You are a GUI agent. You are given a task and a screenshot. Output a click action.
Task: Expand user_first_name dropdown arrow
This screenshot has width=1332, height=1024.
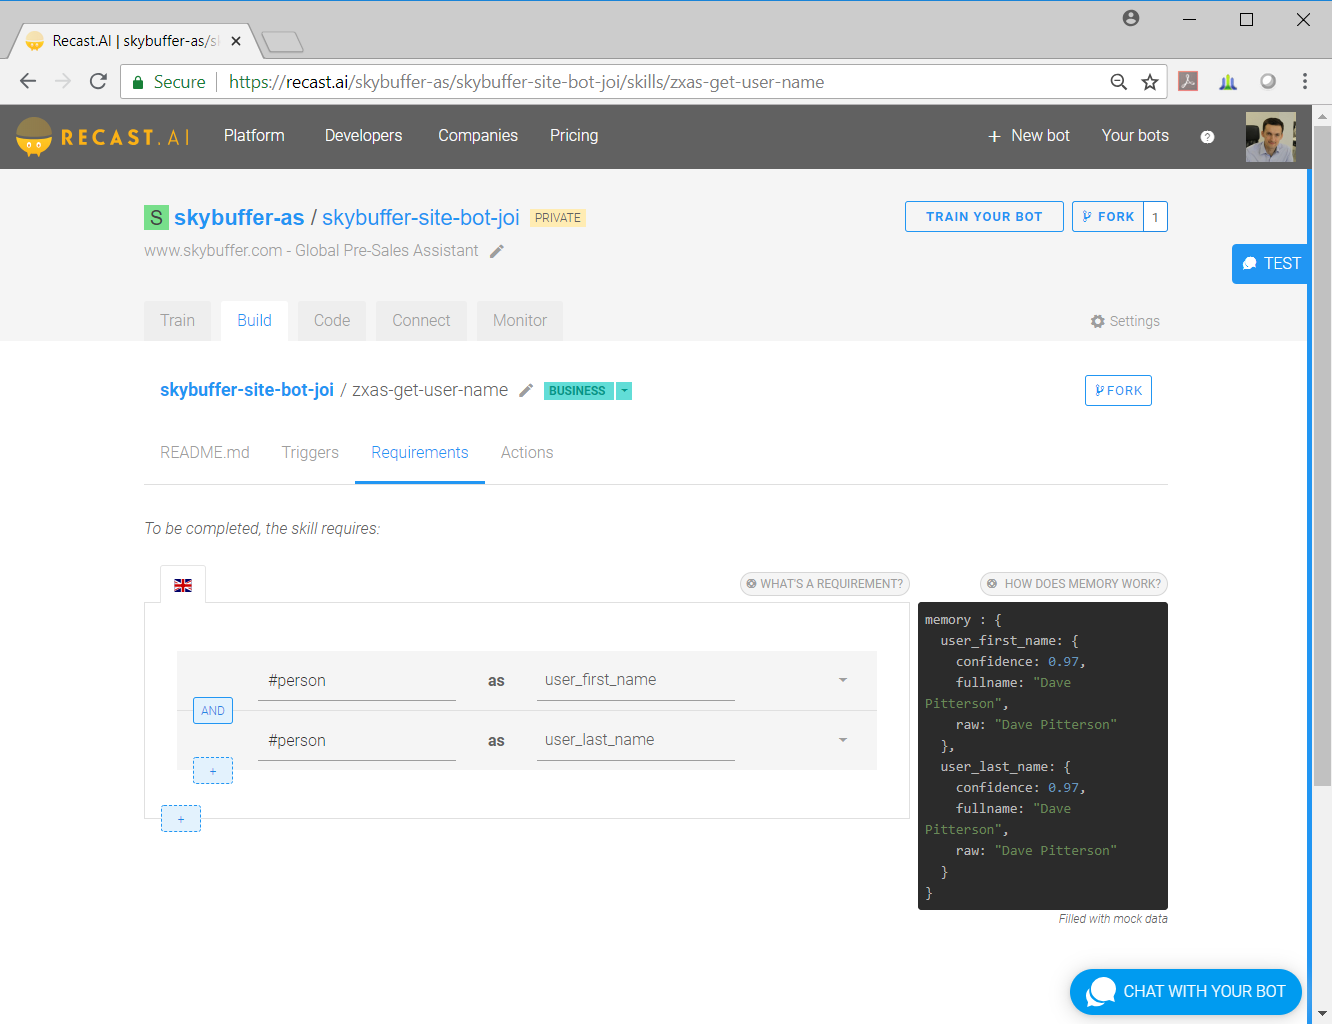coord(843,680)
